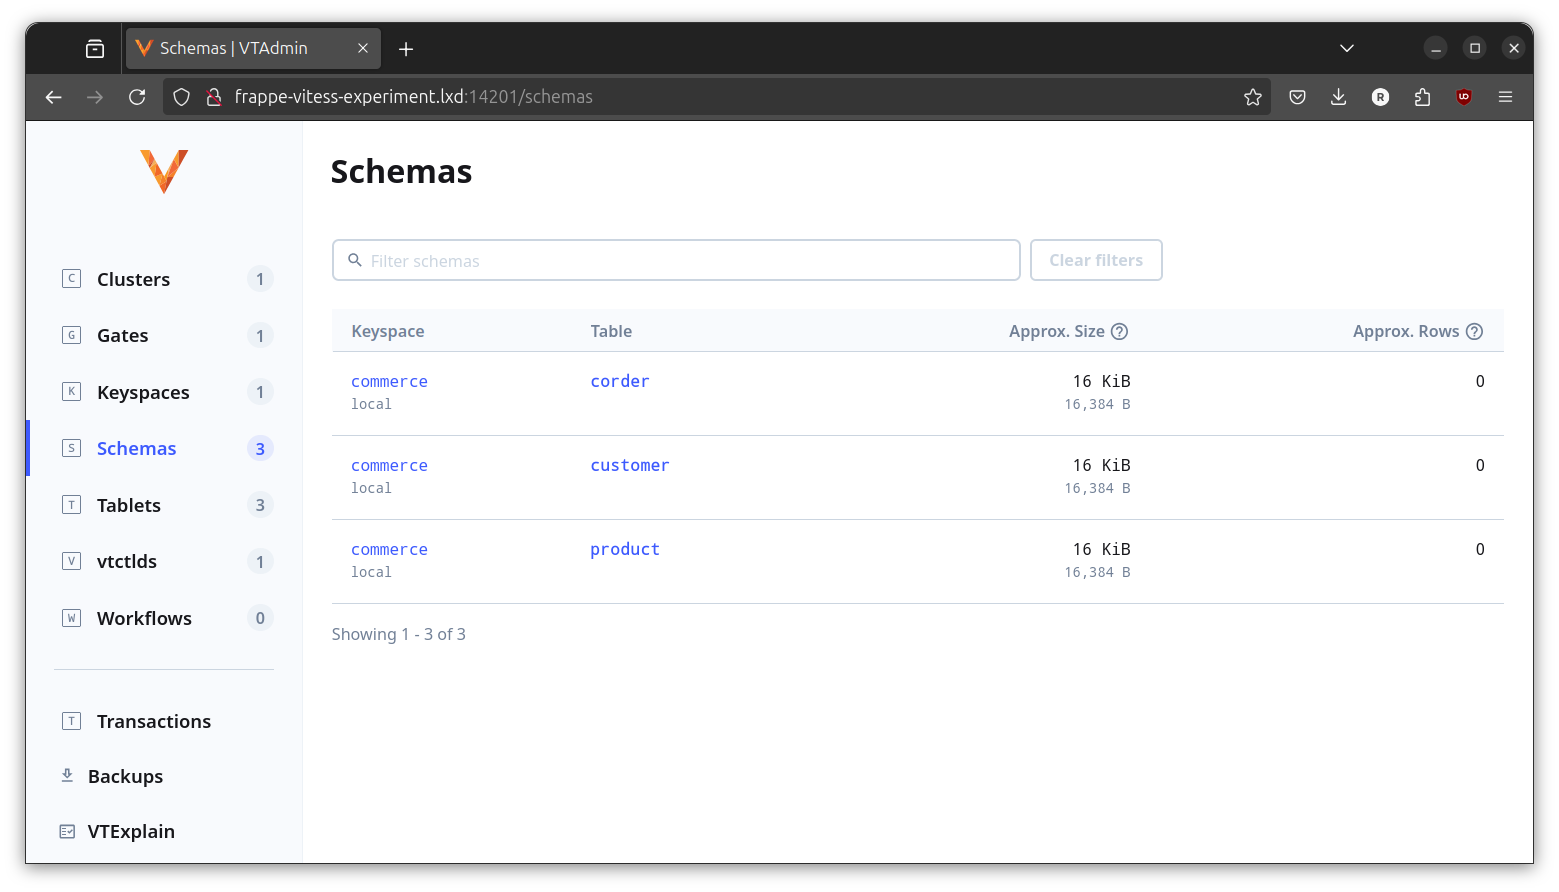Click the Tablets 'T' sidebar icon

tap(71, 505)
